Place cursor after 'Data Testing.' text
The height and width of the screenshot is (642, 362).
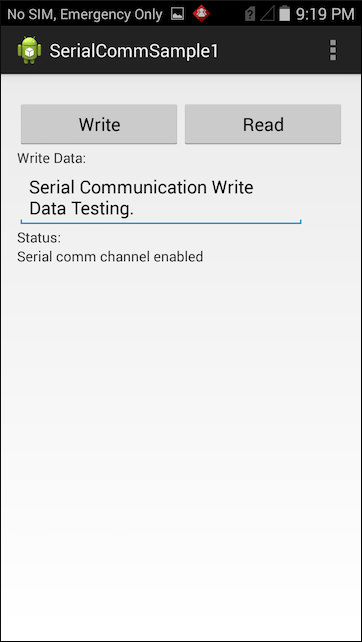coord(136,209)
